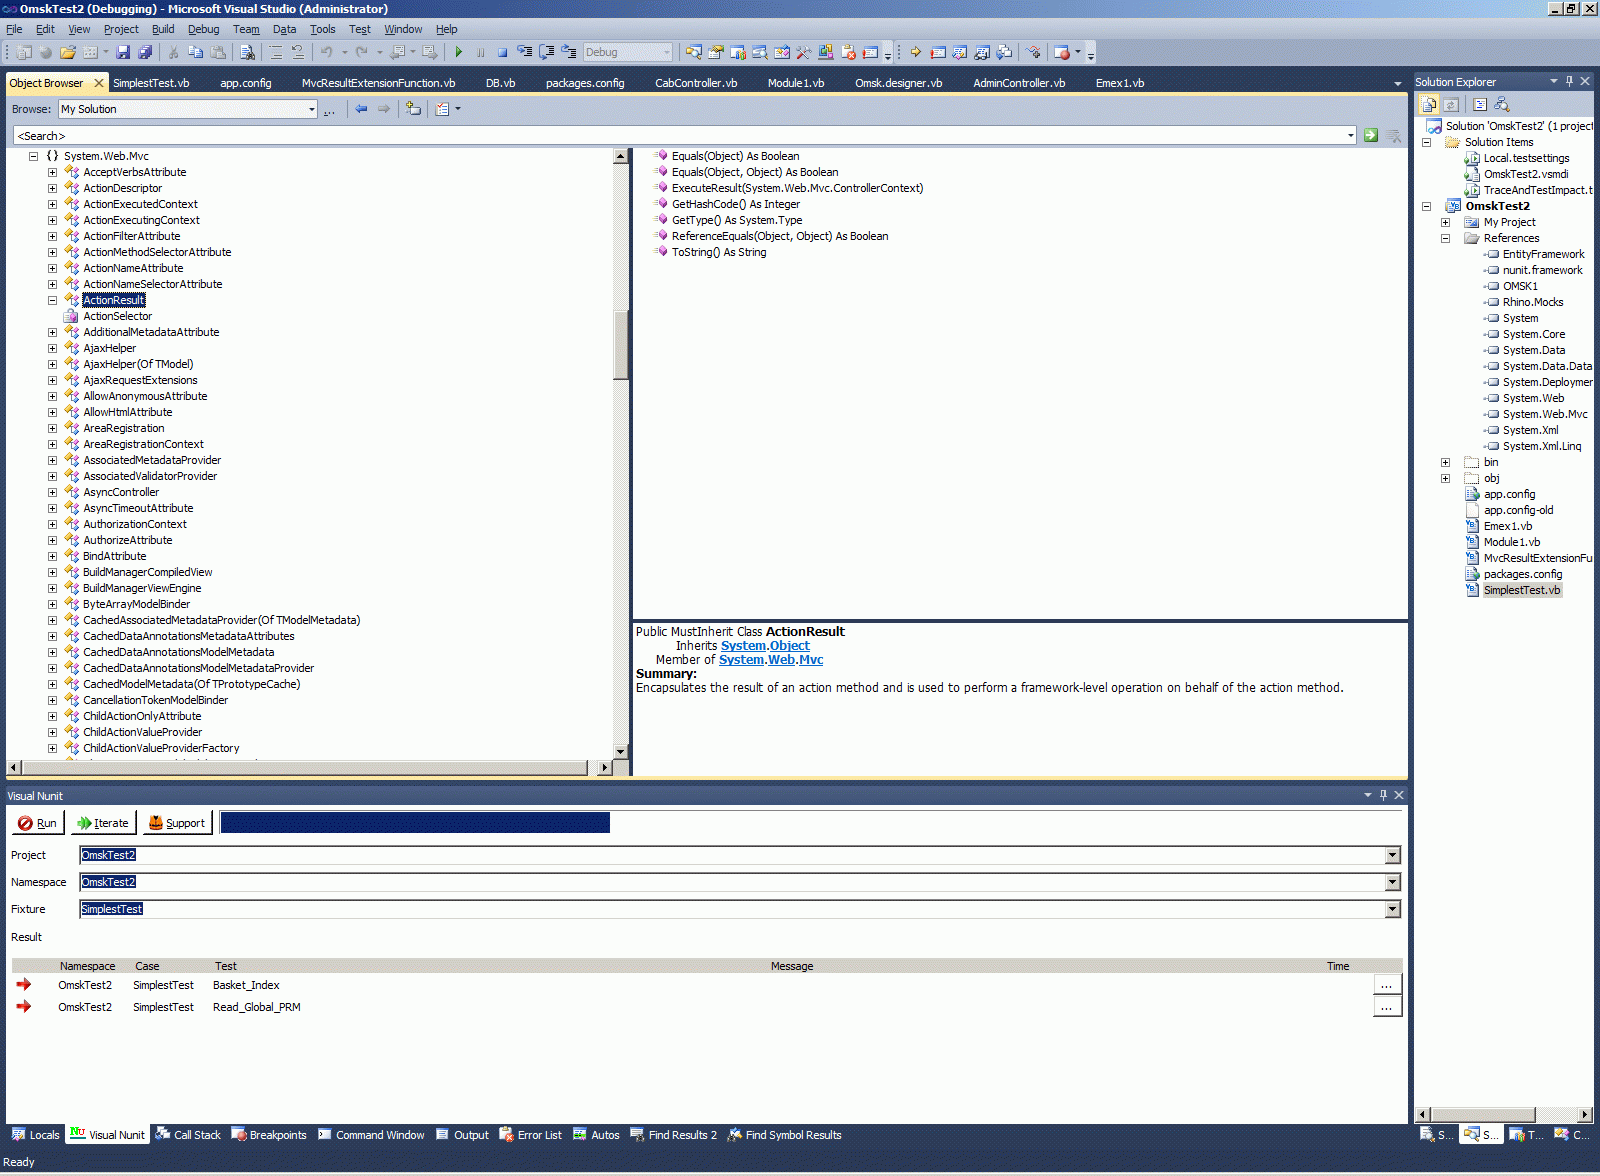The height and width of the screenshot is (1176, 1600).
Task: Start debugging with the green Continue arrow
Action: (x=459, y=52)
